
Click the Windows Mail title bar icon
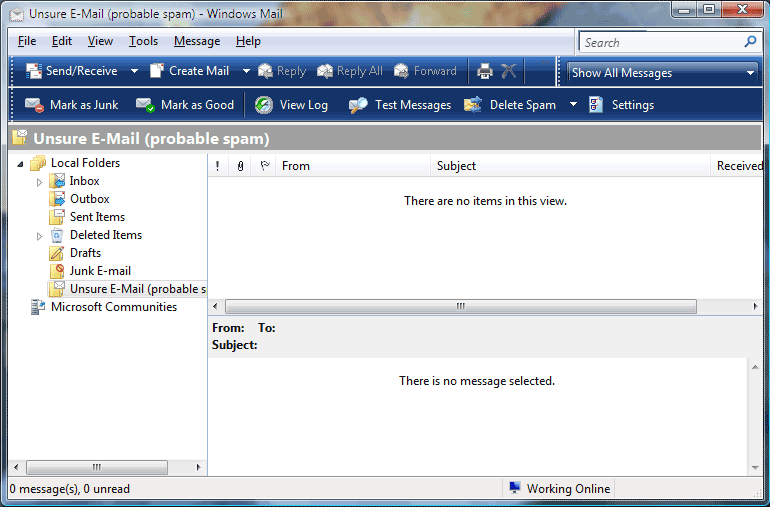[17, 14]
